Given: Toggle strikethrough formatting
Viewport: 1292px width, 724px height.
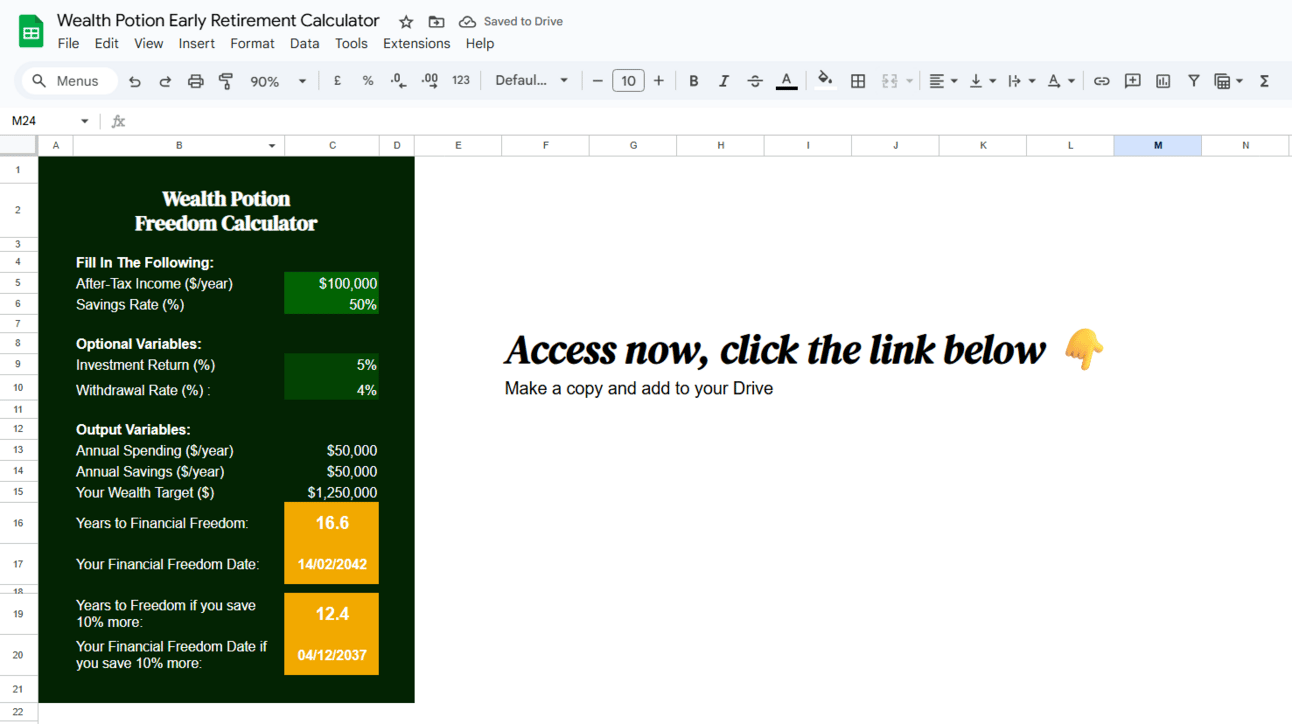Looking at the screenshot, I should click(x=755, y=81).
